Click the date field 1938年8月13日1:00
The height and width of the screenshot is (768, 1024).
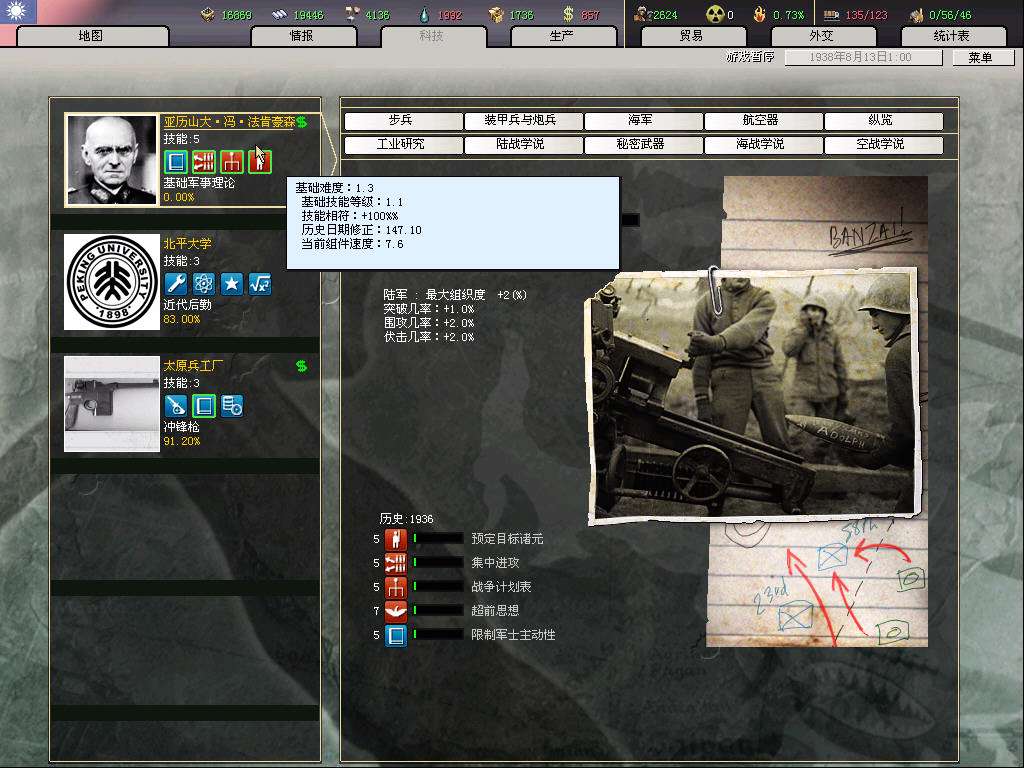[x=863, y=57]
